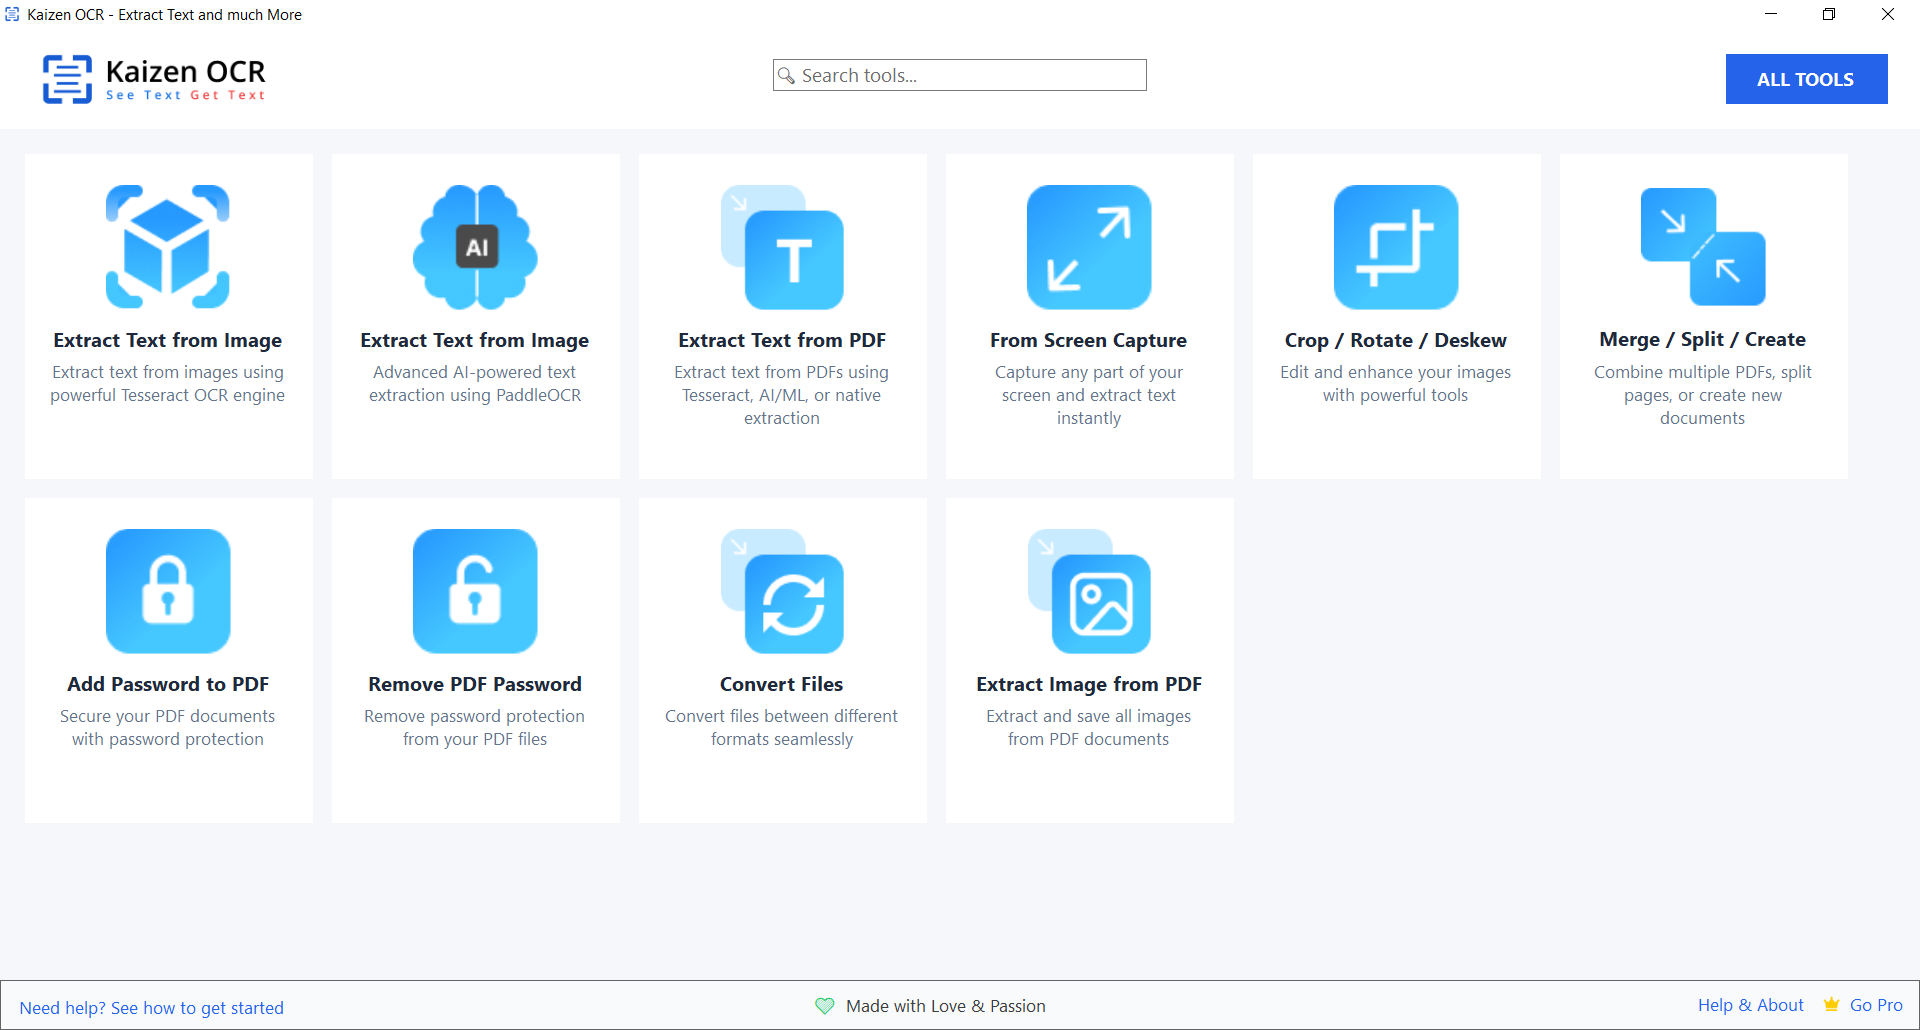Open the Go Pro upgrade option
This screenshot has height=1030, width=1920.
pos(1878,1005)
